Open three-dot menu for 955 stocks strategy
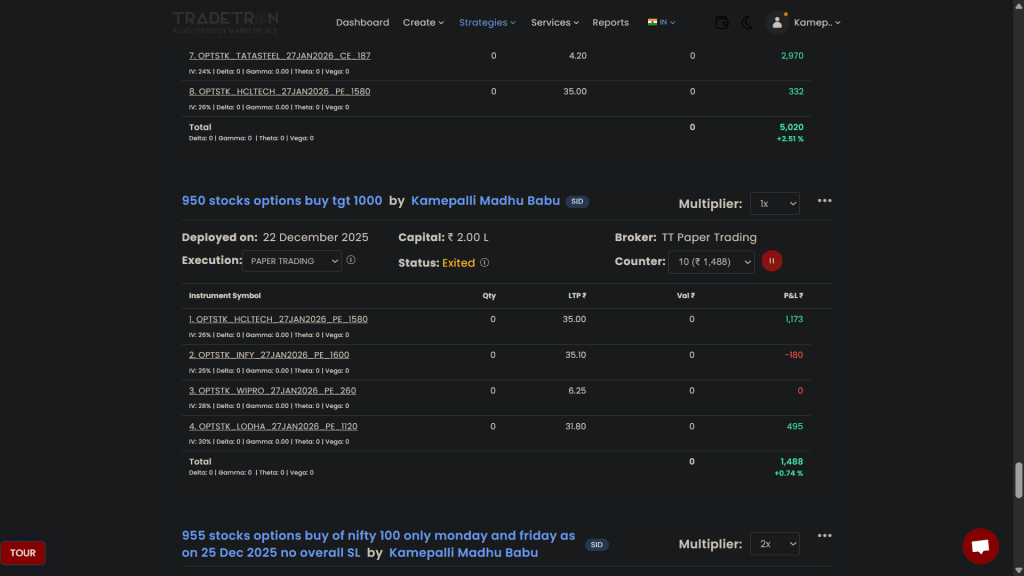 coord(824,536)
